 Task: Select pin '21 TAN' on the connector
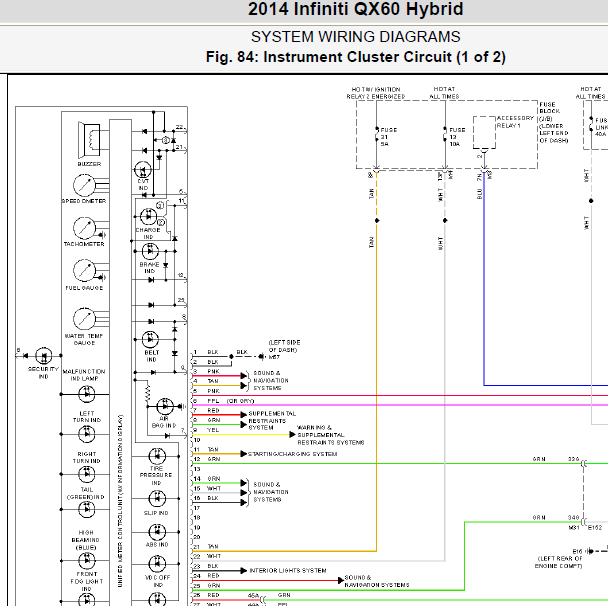click(x=206, y=547)
